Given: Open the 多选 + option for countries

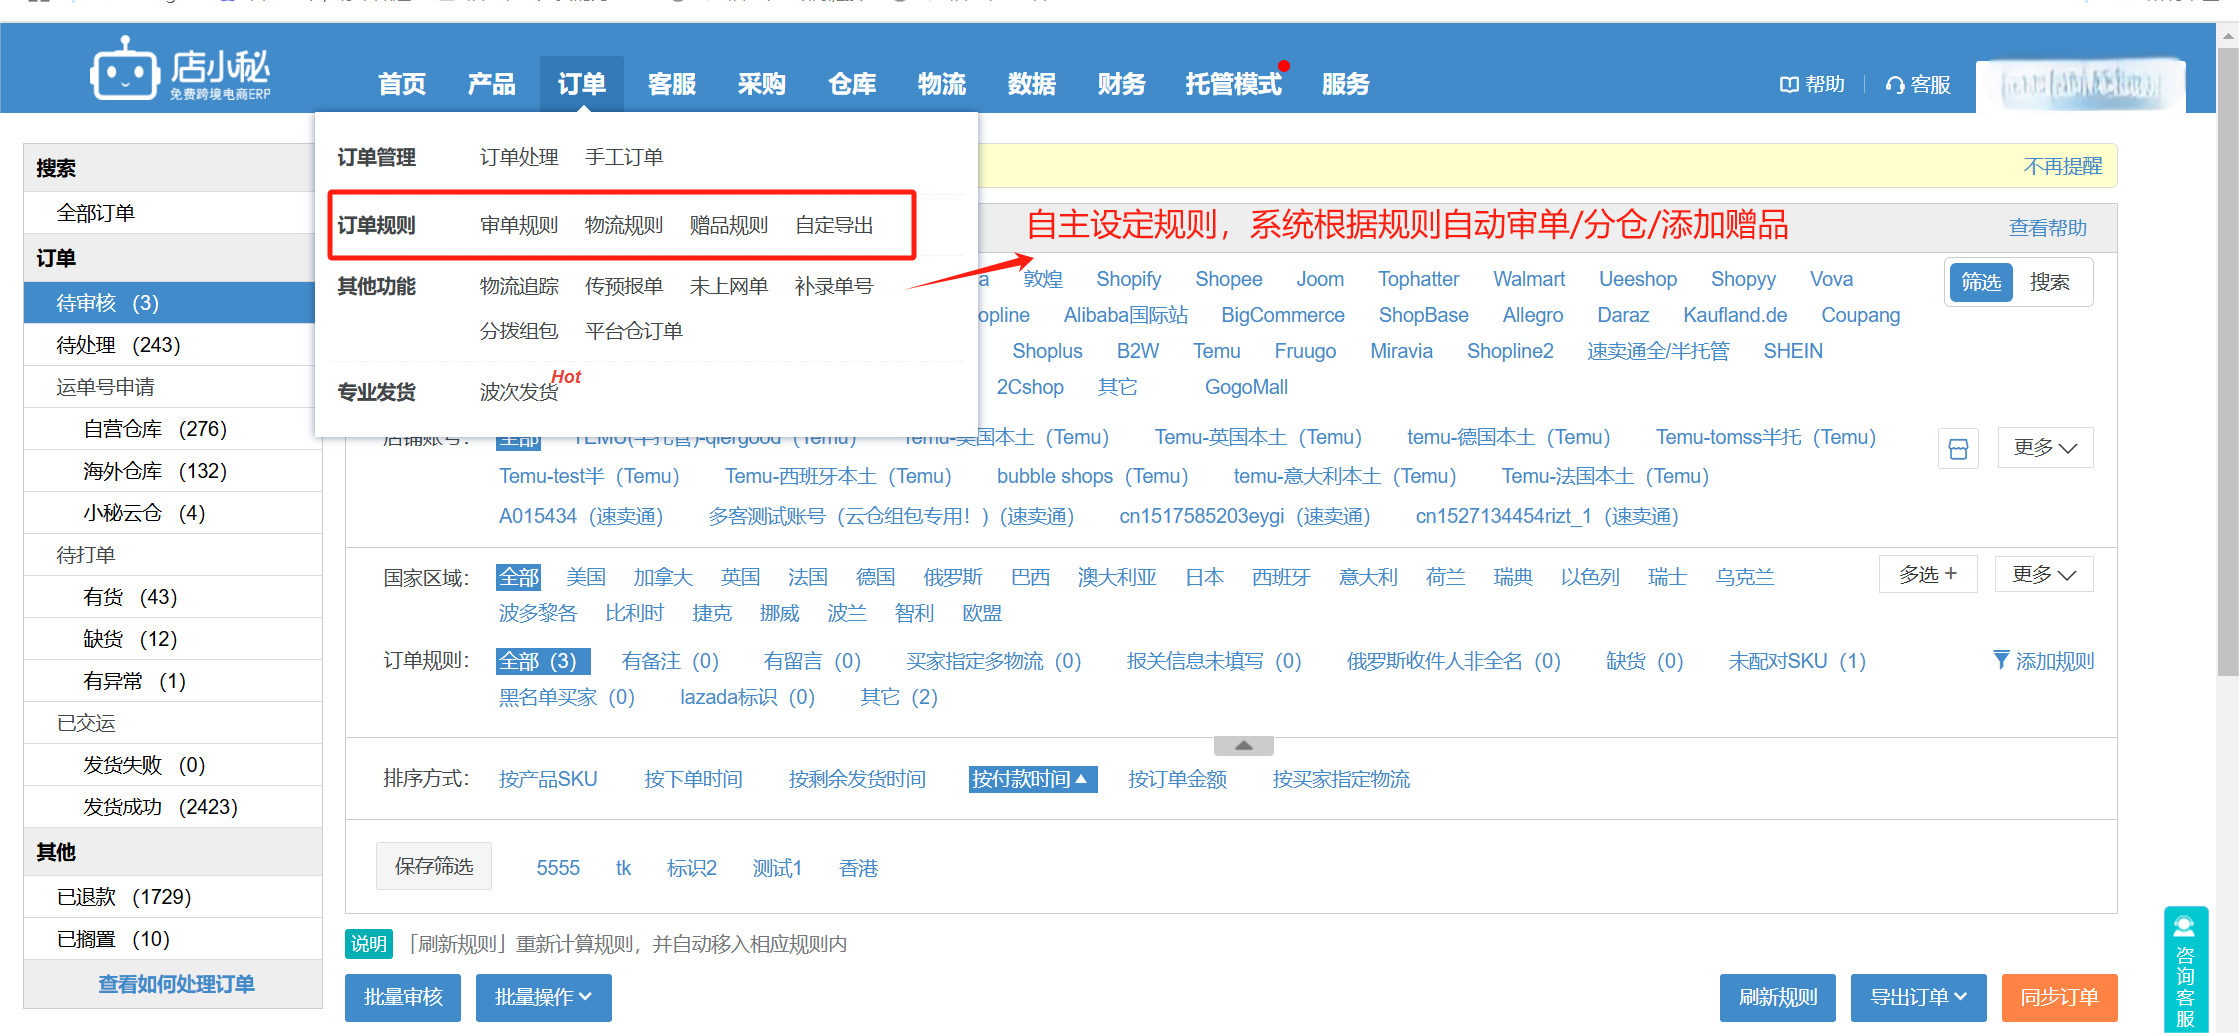Looking at the screenshot, I should tap(1928, 575).
